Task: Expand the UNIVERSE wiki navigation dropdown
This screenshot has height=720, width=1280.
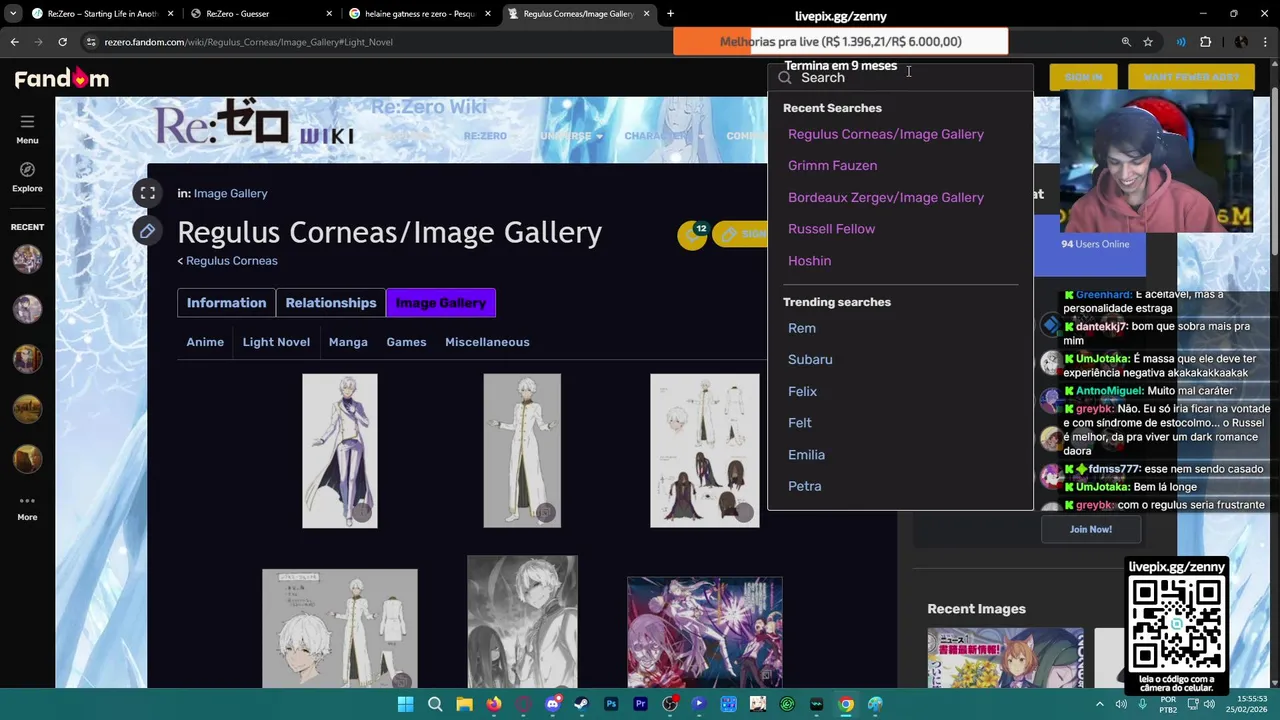Action: [x=571, y=136]
